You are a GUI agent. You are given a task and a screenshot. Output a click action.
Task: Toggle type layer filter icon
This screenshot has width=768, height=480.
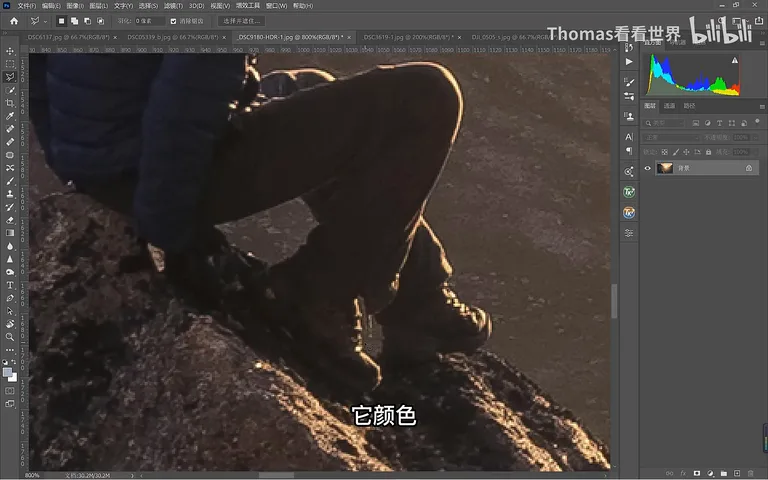[720, 123]
